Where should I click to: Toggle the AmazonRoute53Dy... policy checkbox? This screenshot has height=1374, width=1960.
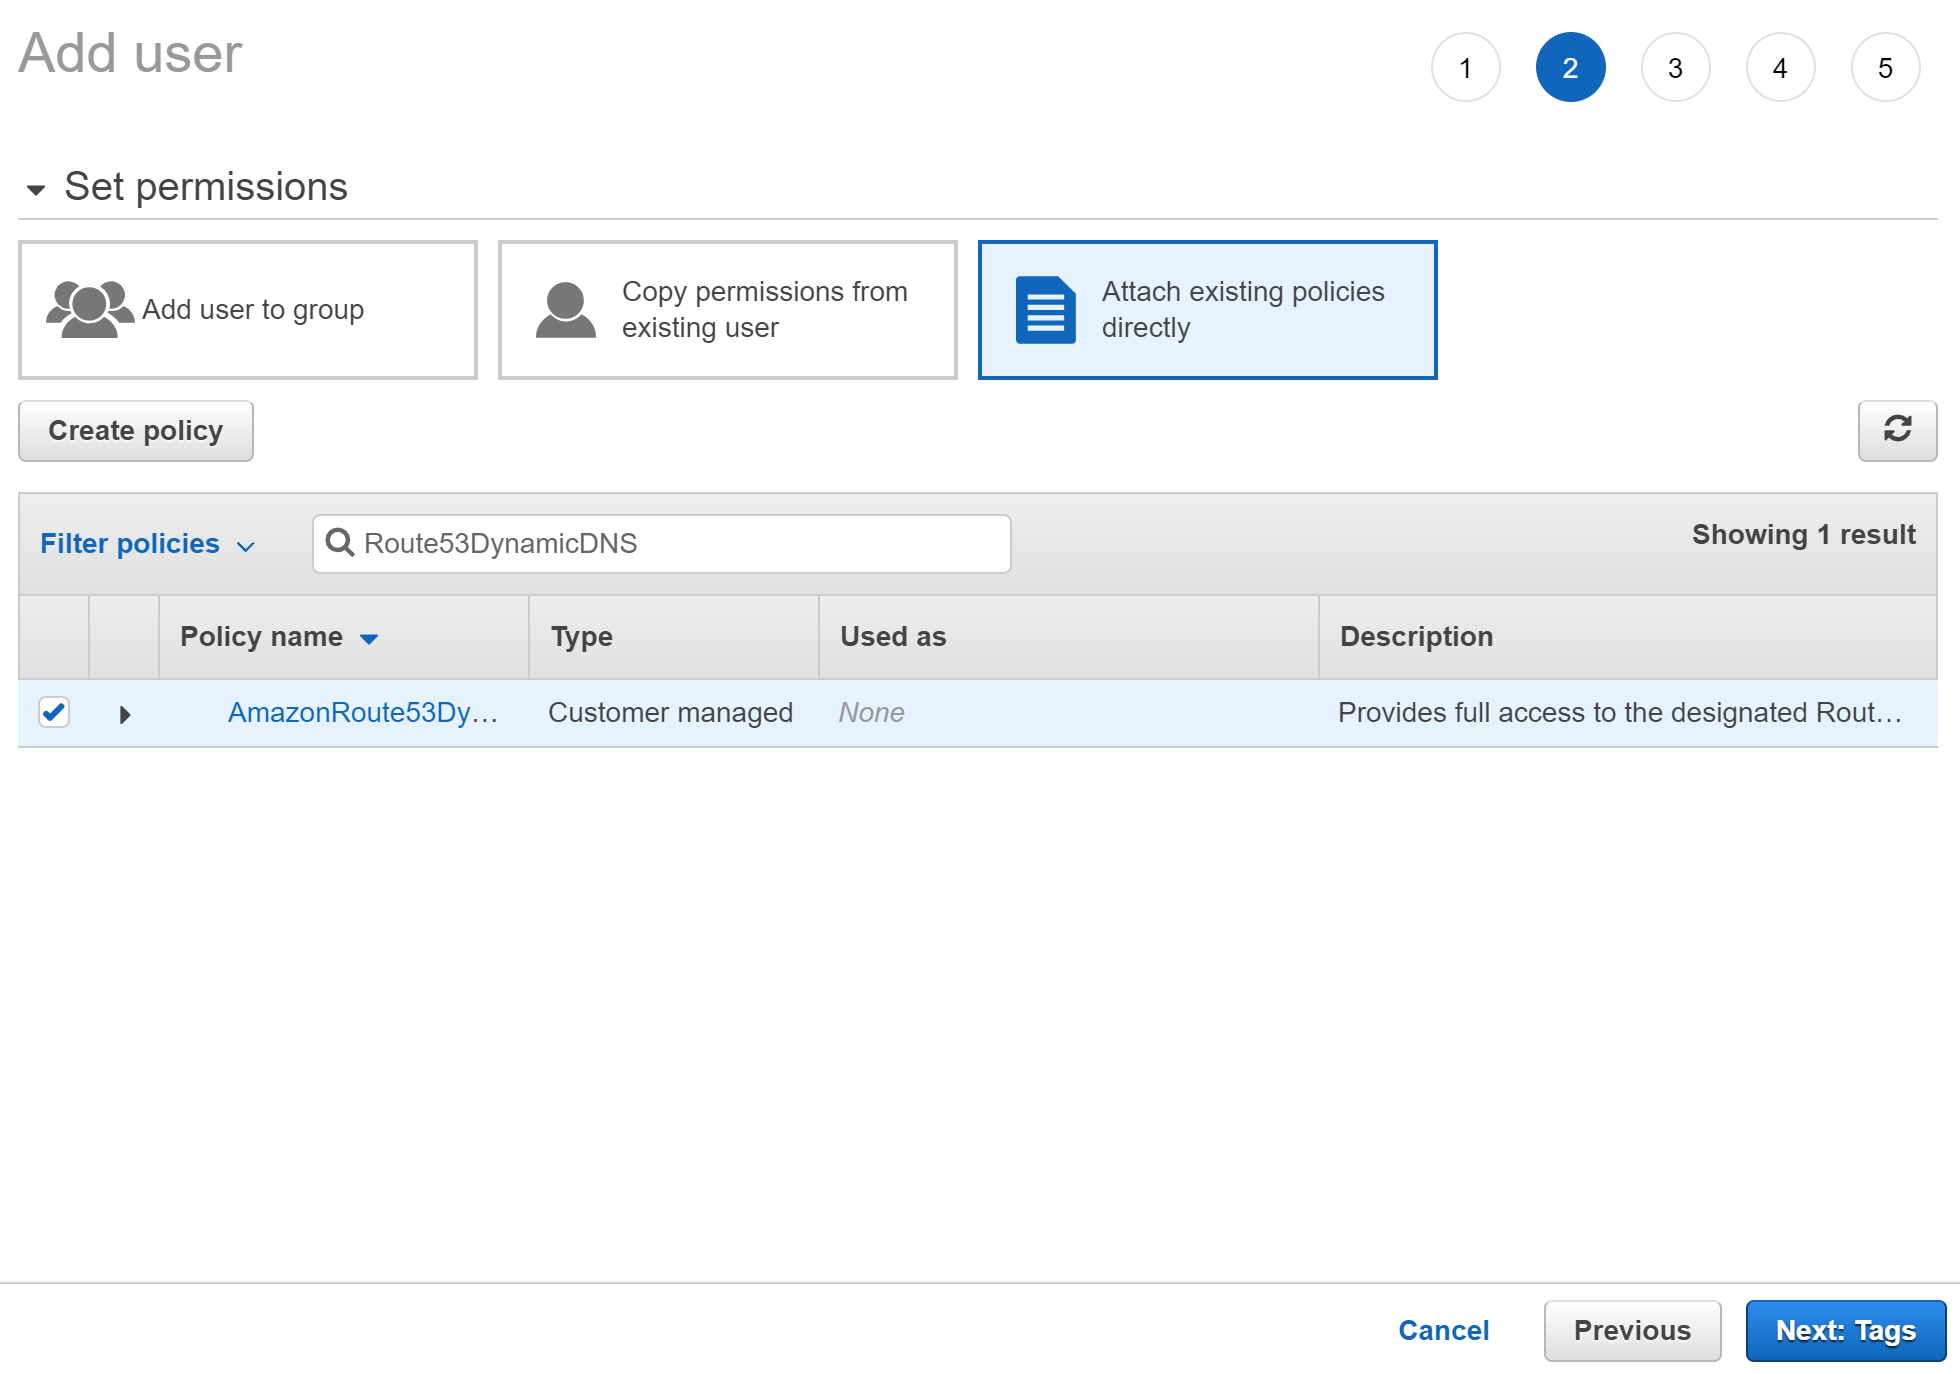coord(54,710)
